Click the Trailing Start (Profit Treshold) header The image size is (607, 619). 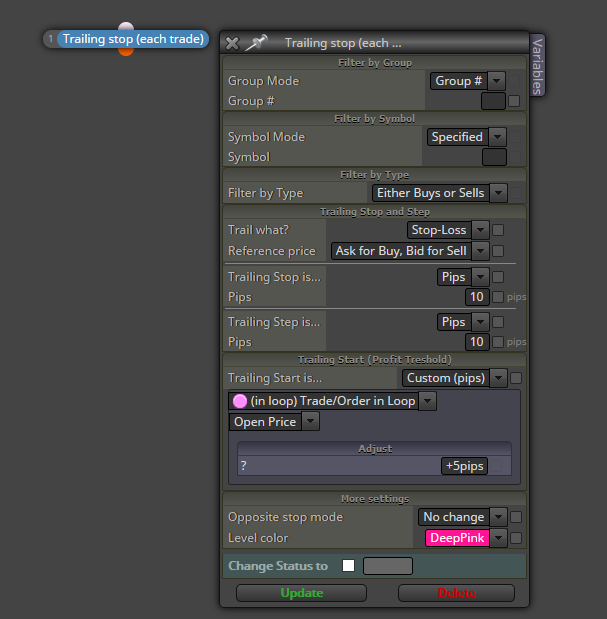click(375, 360)
